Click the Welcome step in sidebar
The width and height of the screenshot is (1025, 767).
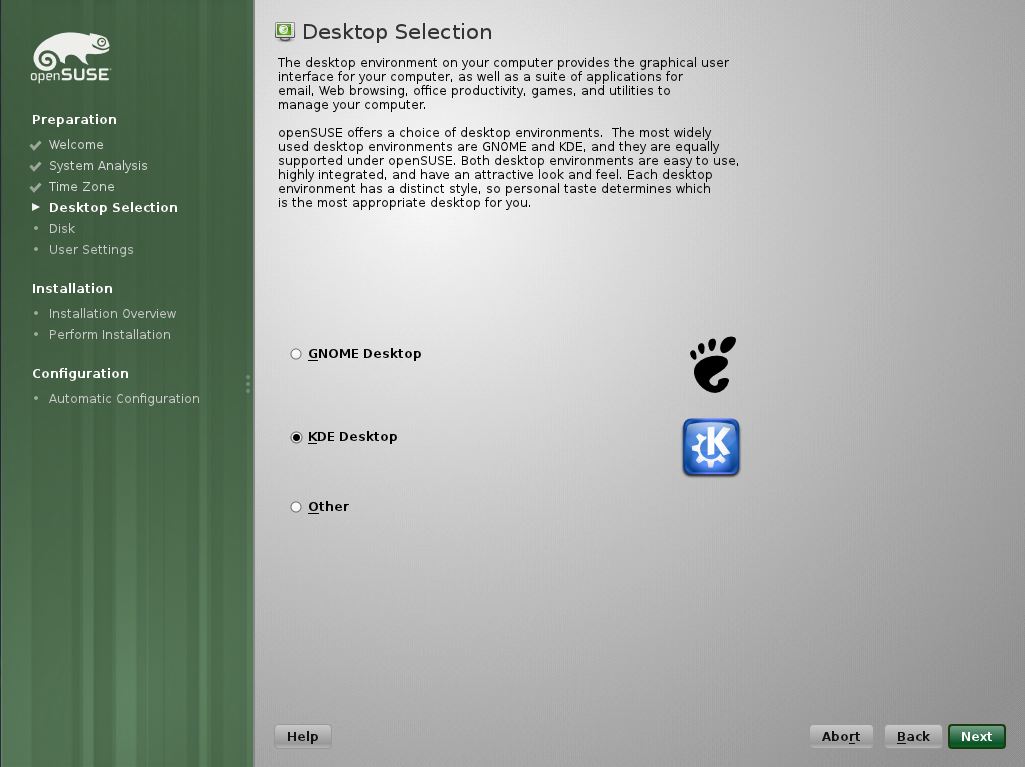click(76, 145)
